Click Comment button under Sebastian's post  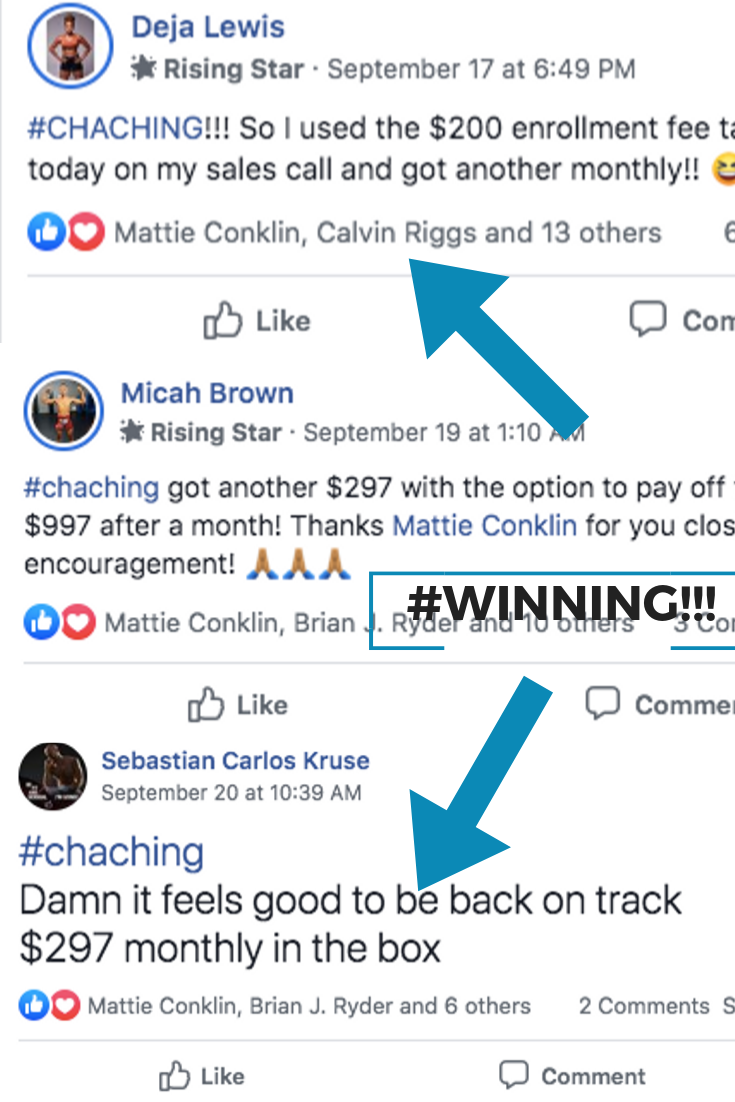point(573,1076)
